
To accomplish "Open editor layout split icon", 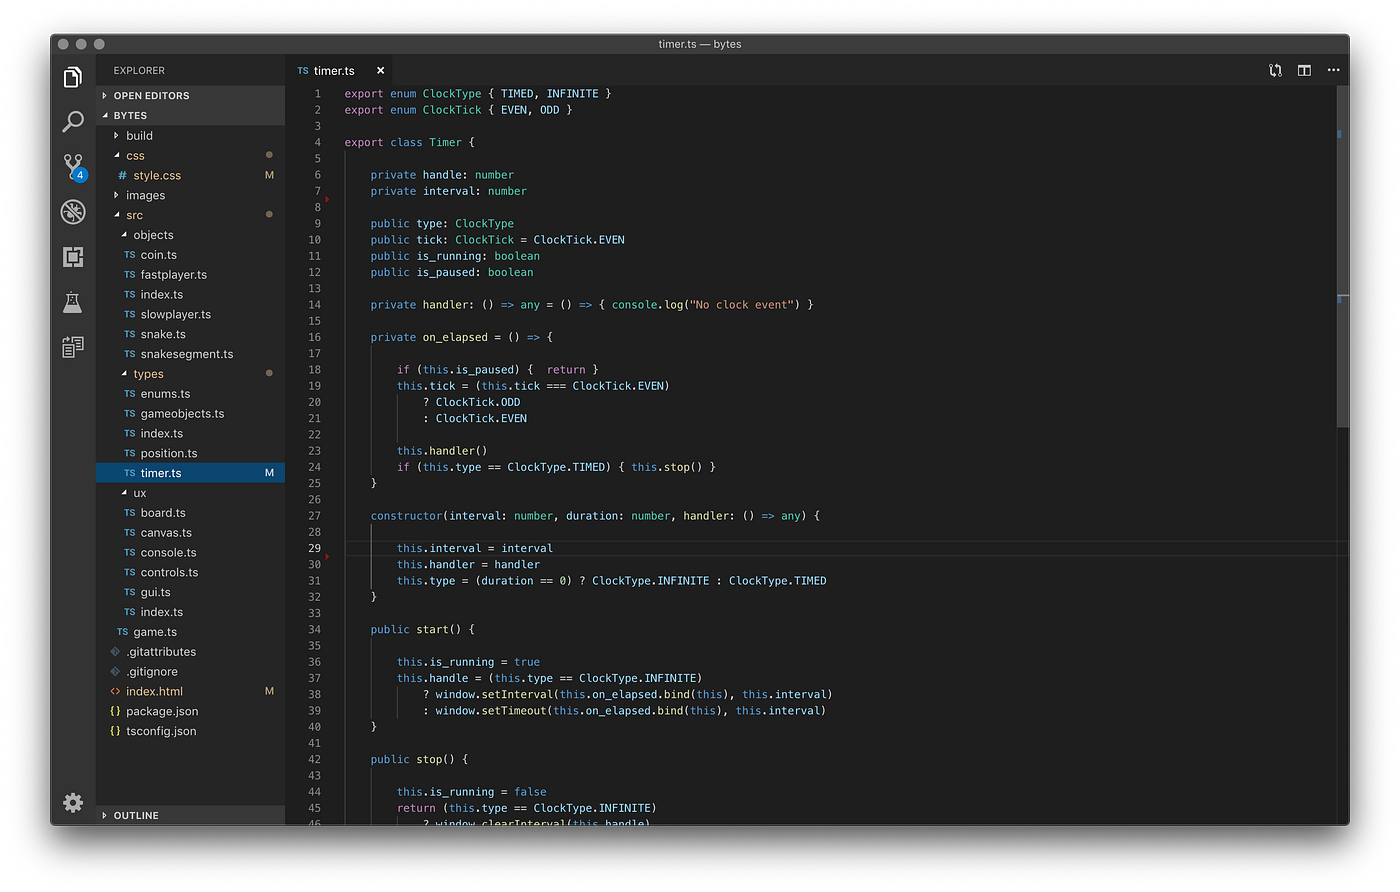I will tap(1303, 70).
